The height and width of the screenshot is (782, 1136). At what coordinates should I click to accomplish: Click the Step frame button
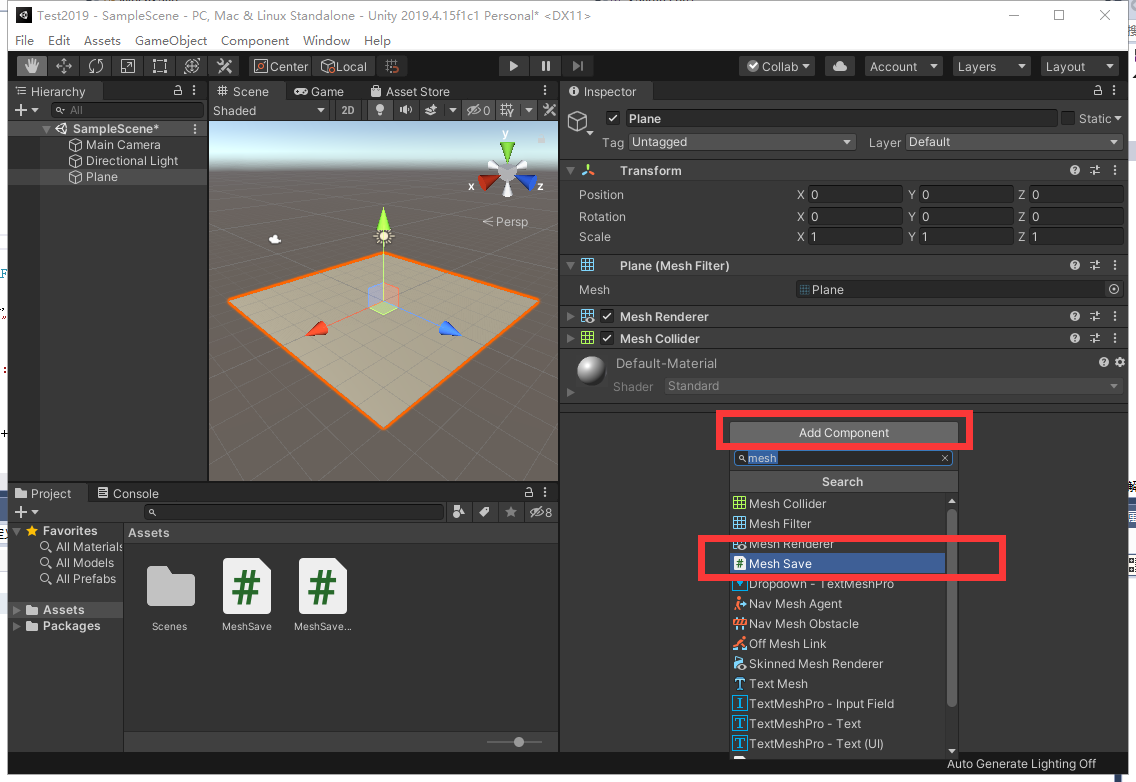coord(577,66)
